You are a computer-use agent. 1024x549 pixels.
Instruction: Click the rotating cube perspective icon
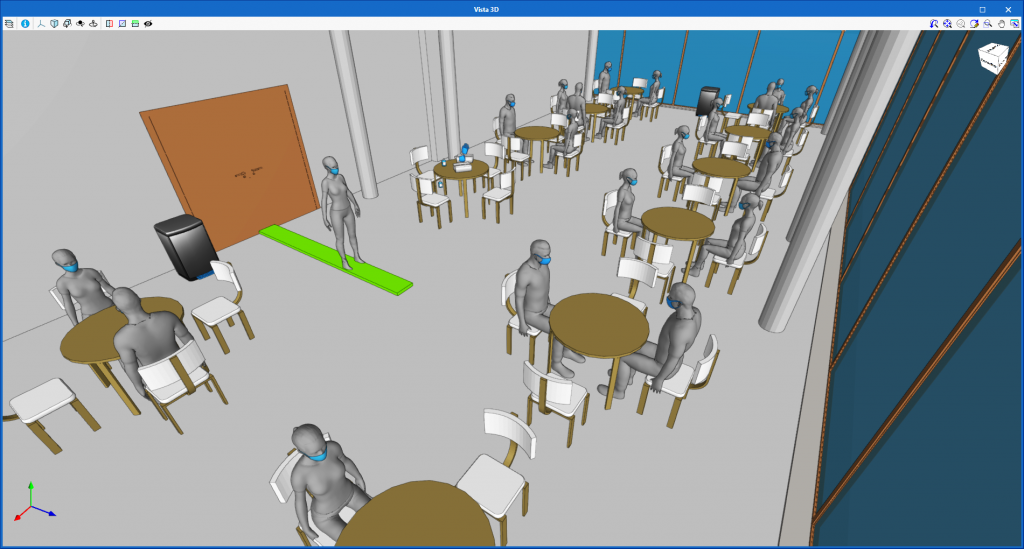point(67,24)
